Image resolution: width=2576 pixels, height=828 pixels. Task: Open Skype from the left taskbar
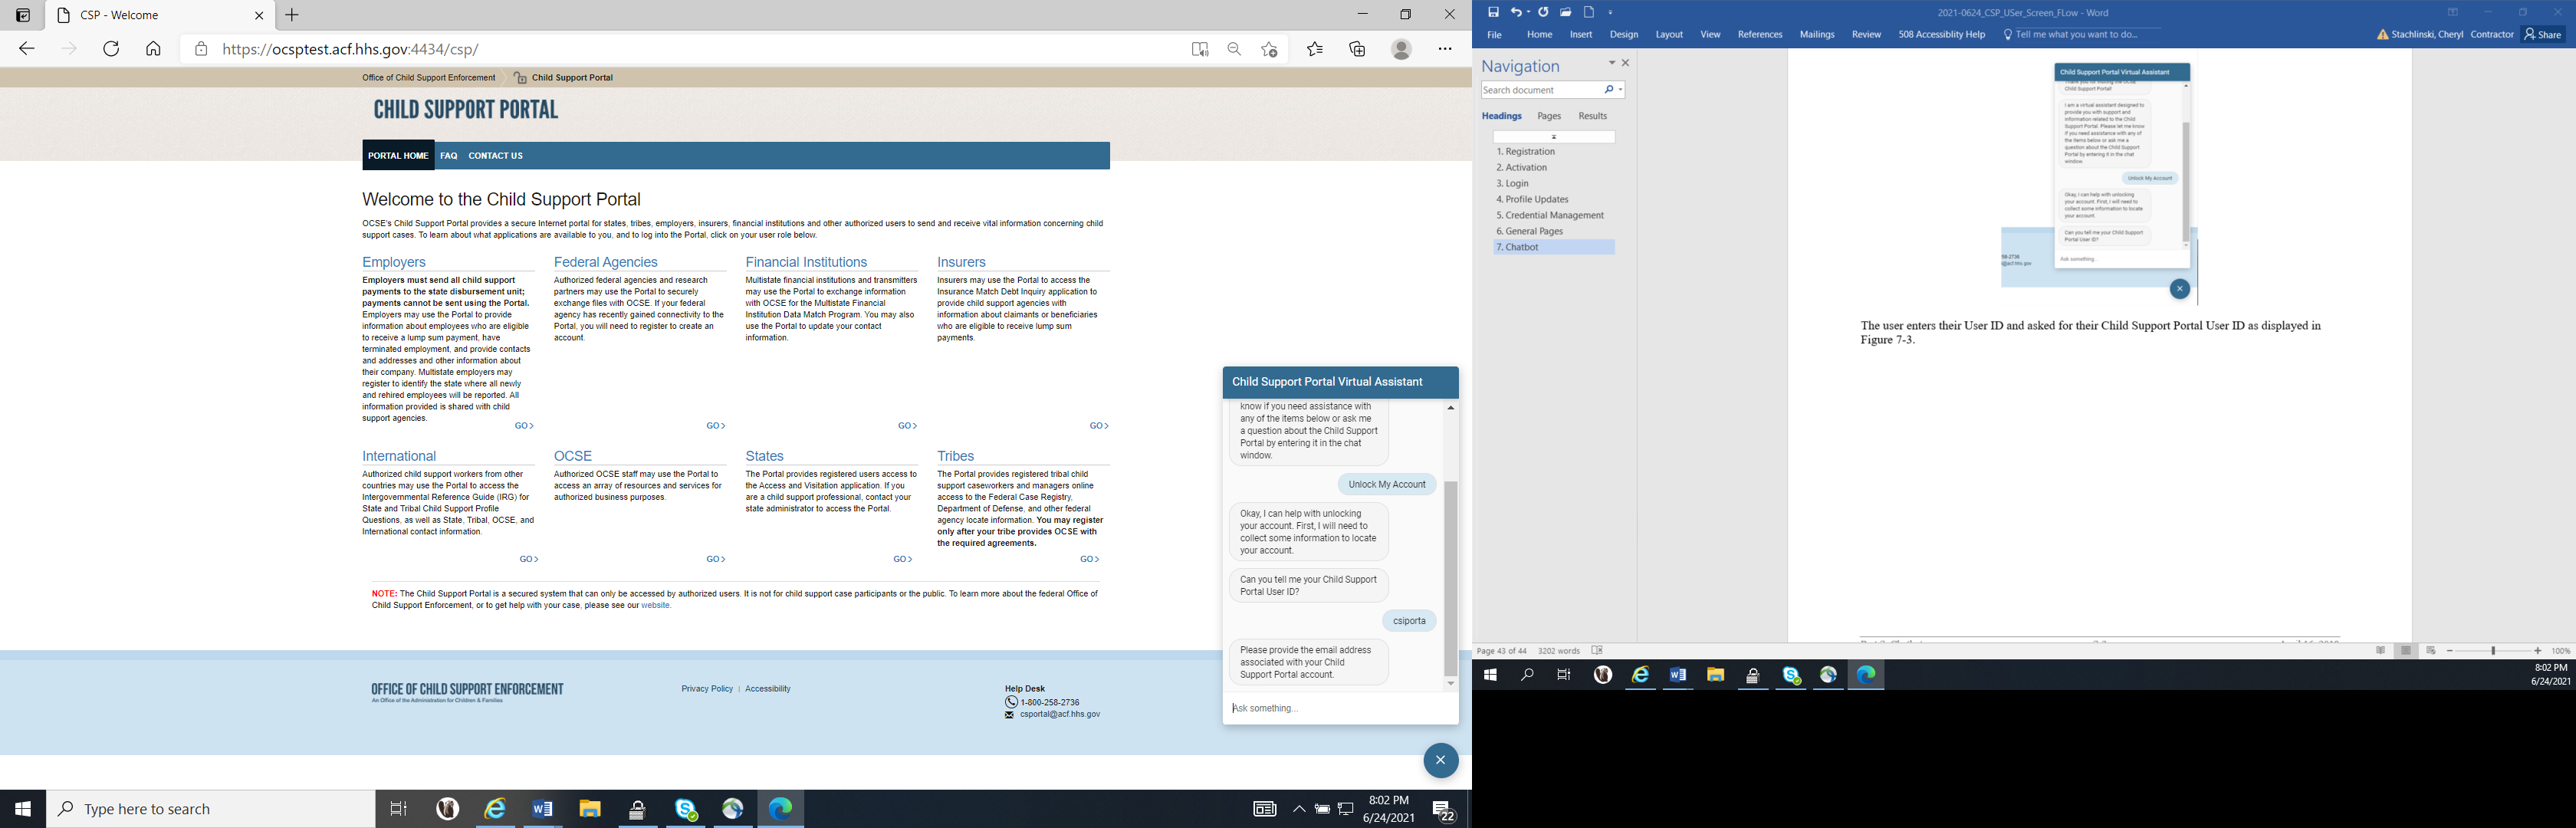pos(686,809)
